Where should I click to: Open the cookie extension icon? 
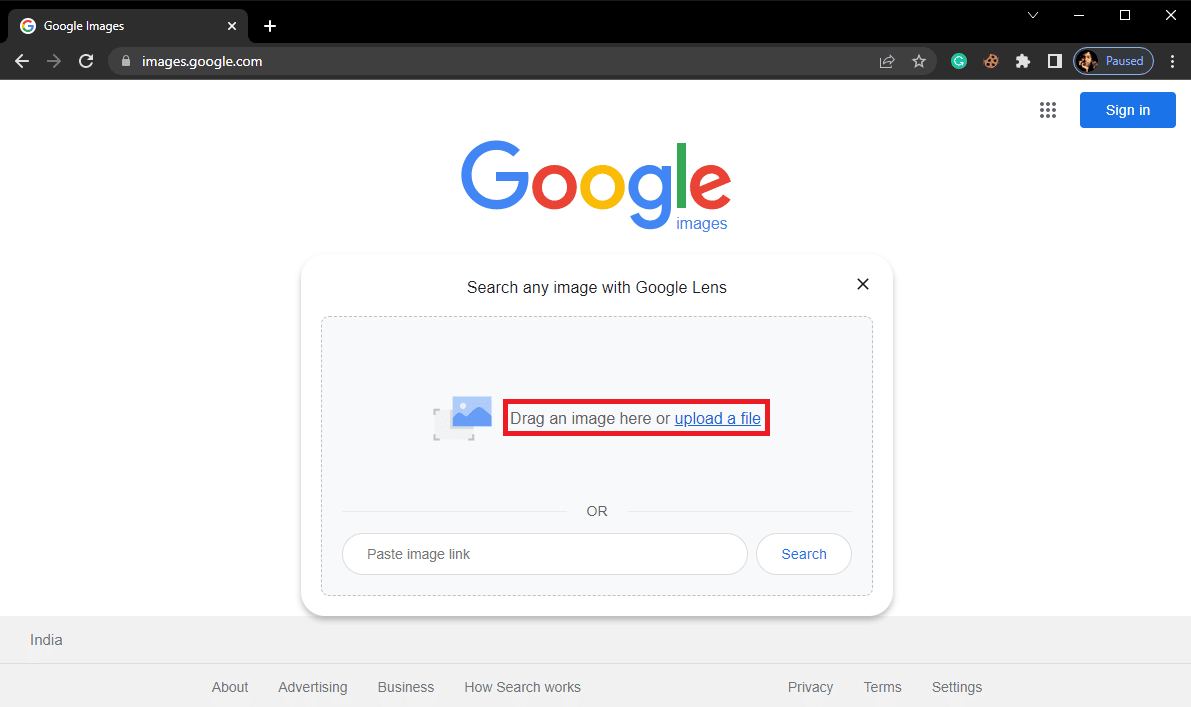(990, 62)
